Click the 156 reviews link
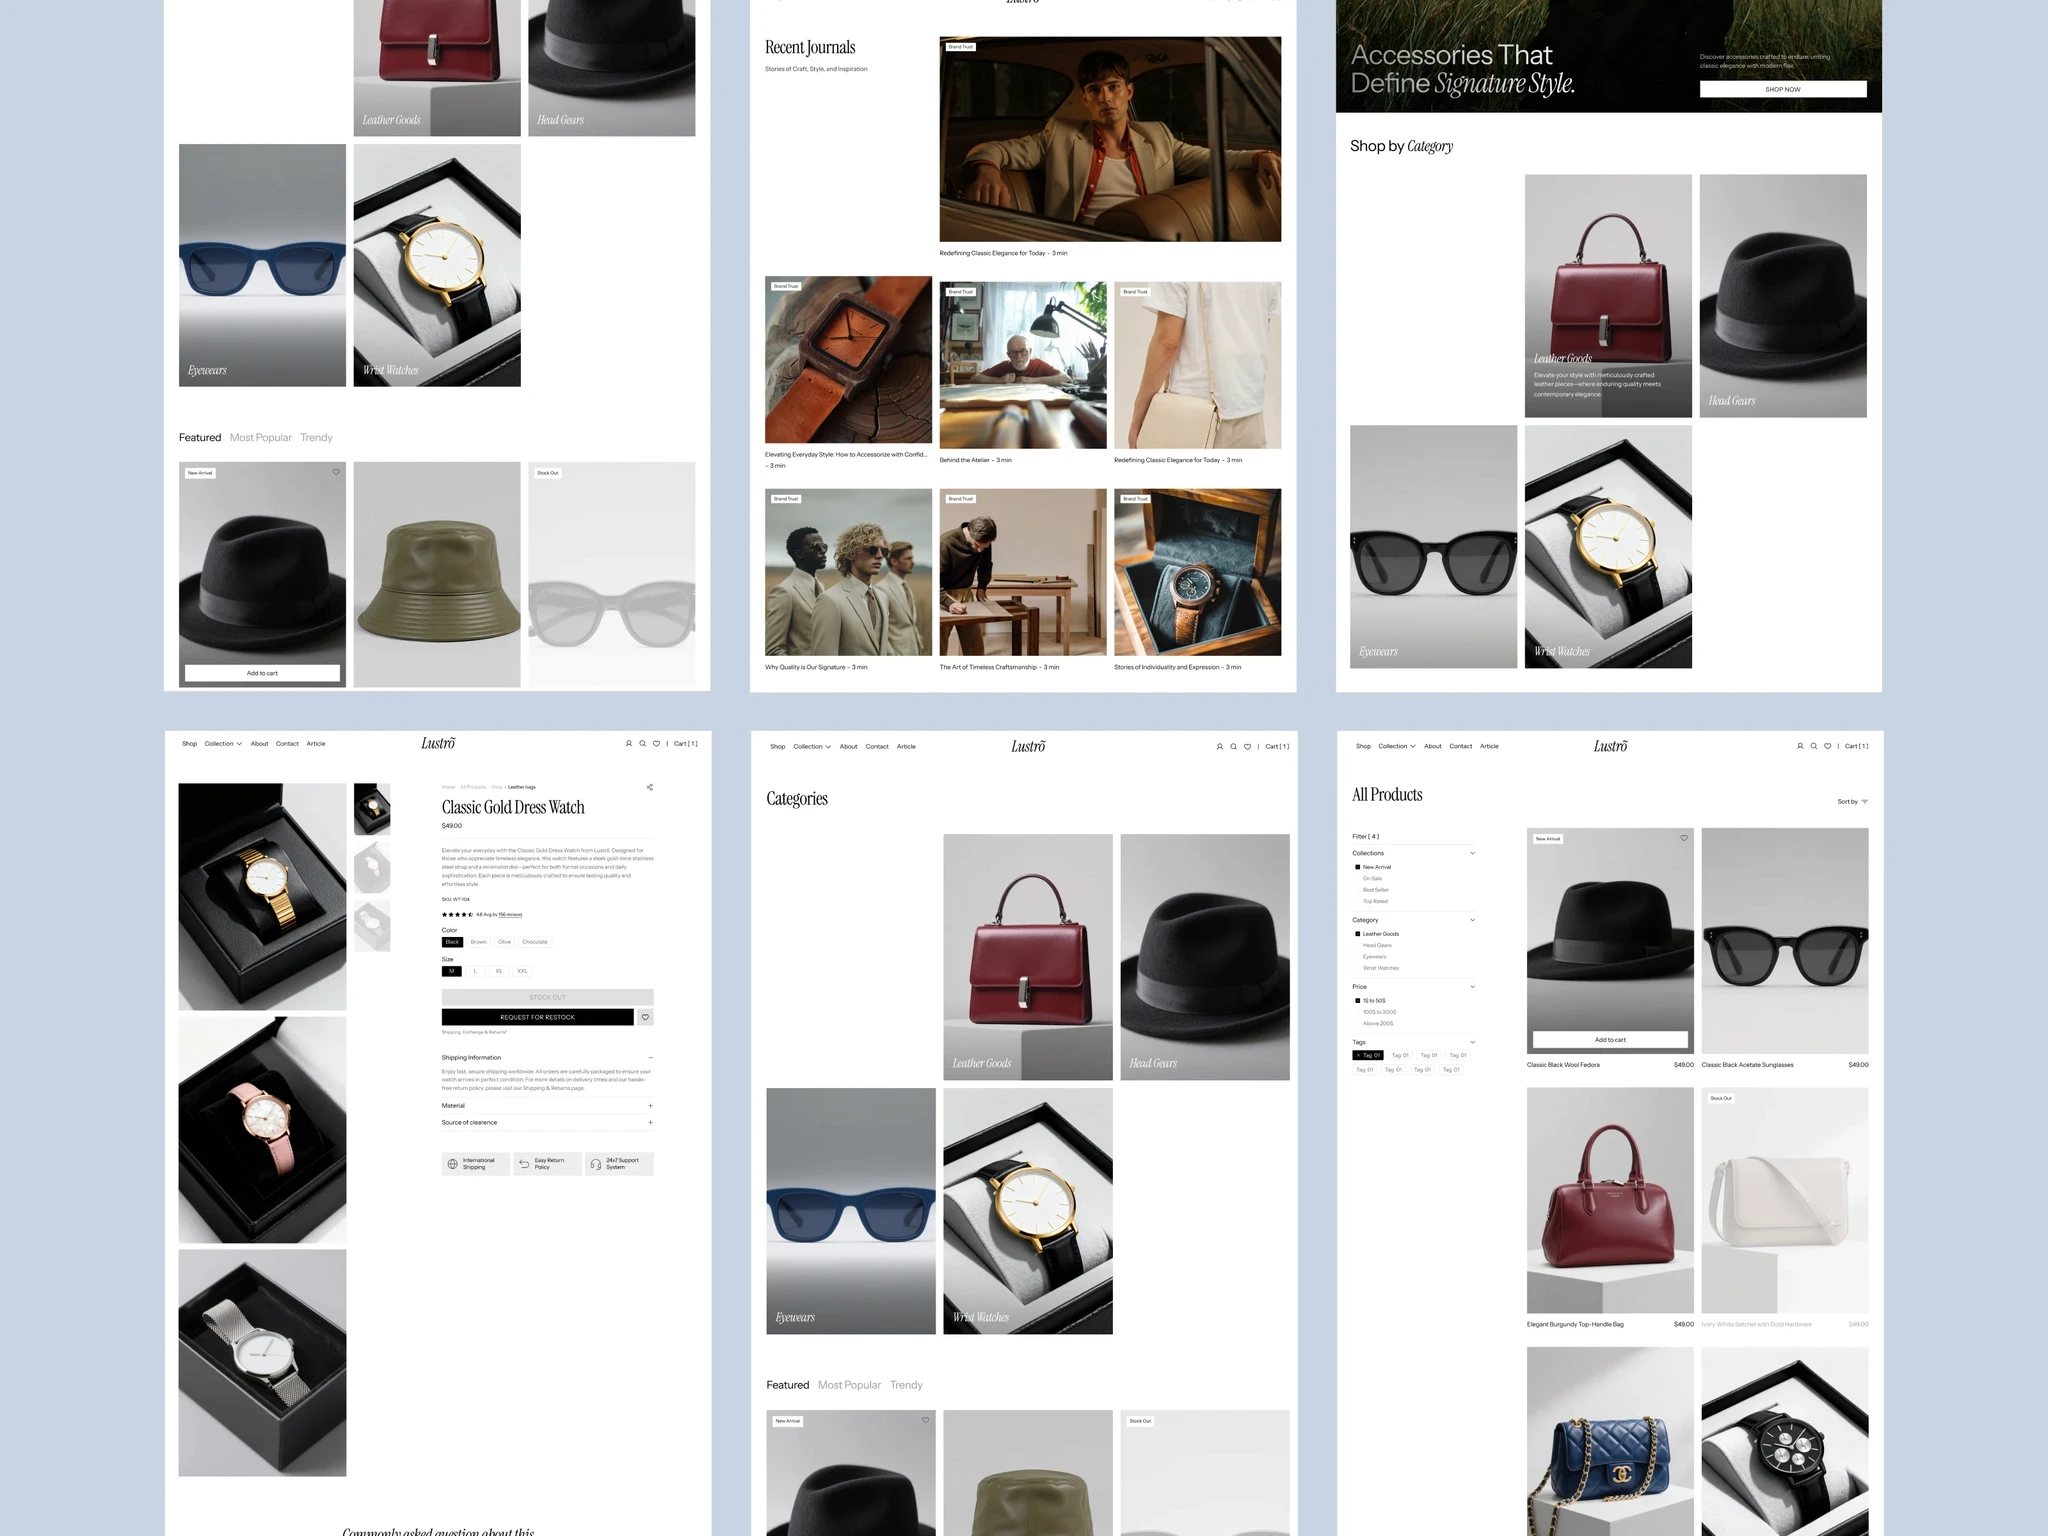Screen dimensions: 2048x1536 click(x=510, y=915)
